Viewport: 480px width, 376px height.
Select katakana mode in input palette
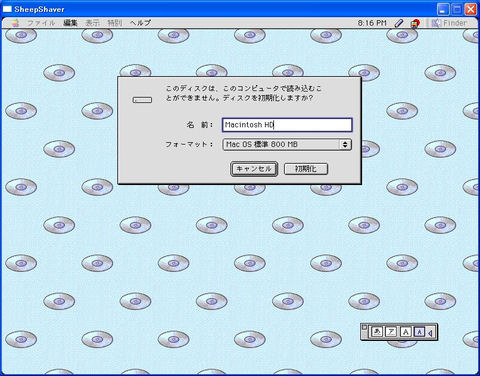click(391, 332)
